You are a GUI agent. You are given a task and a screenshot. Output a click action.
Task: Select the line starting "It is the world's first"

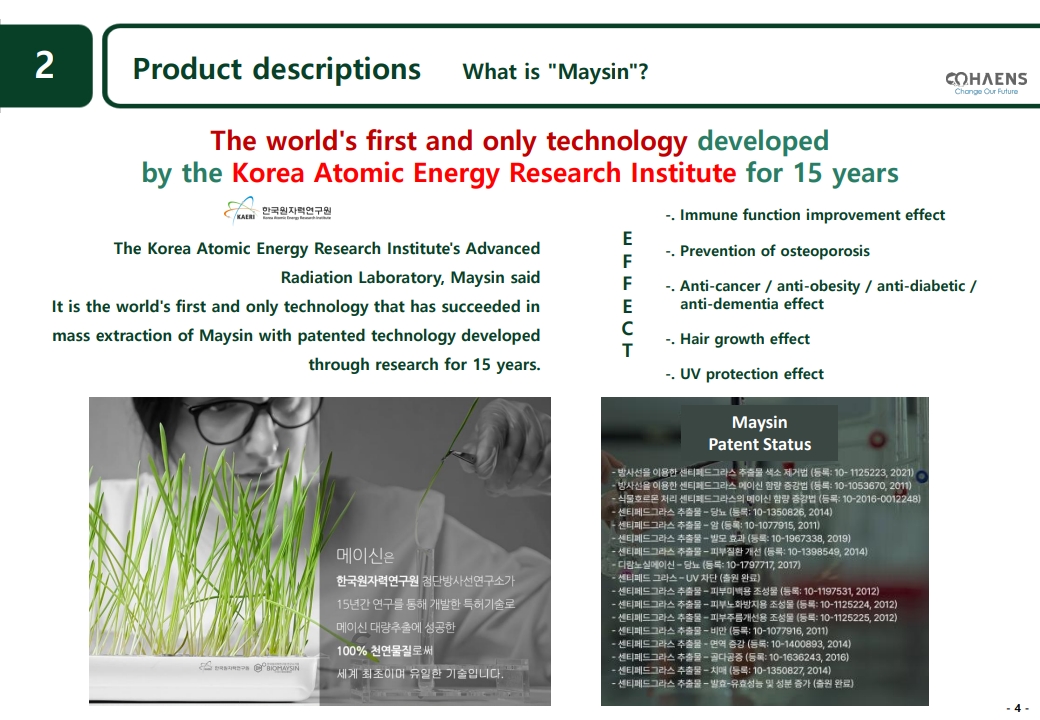(296, 306)
